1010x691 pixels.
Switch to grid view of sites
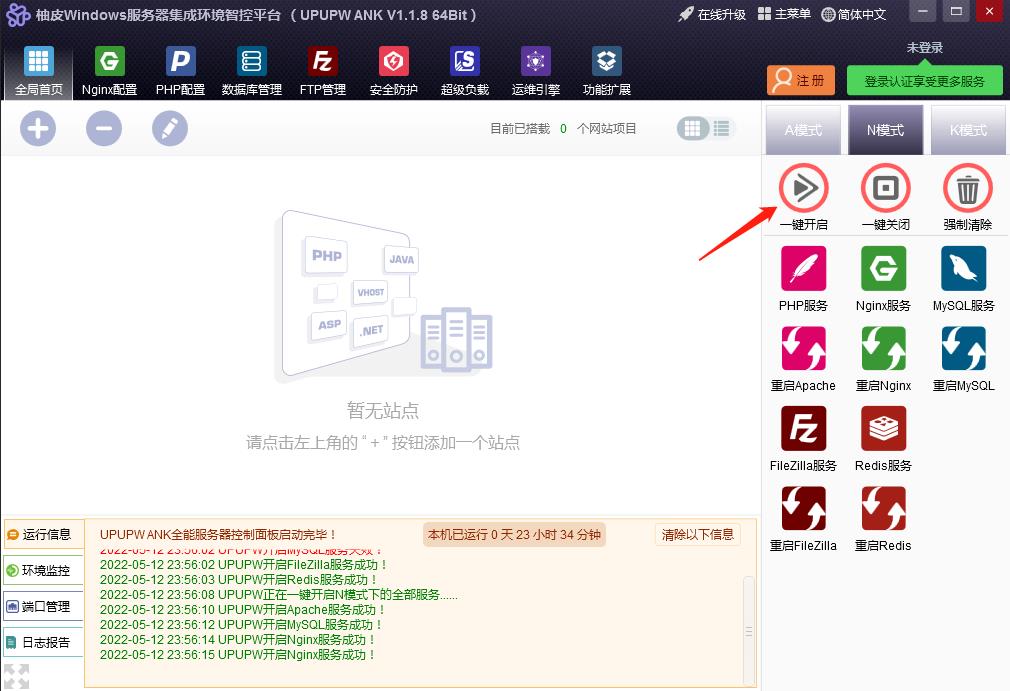[692, 128]
